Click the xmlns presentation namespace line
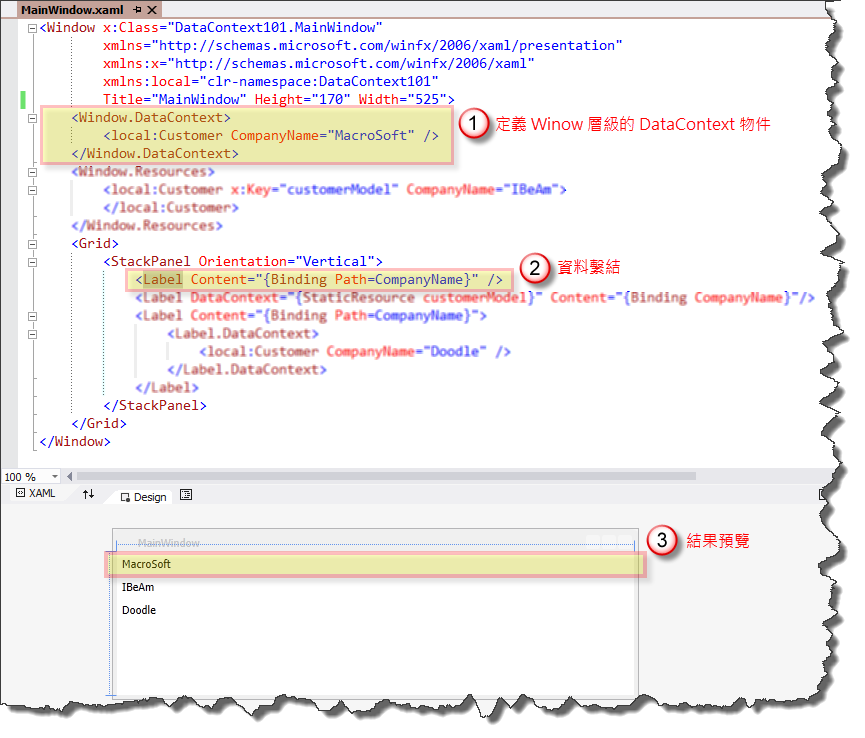 (x=362, y=45)
